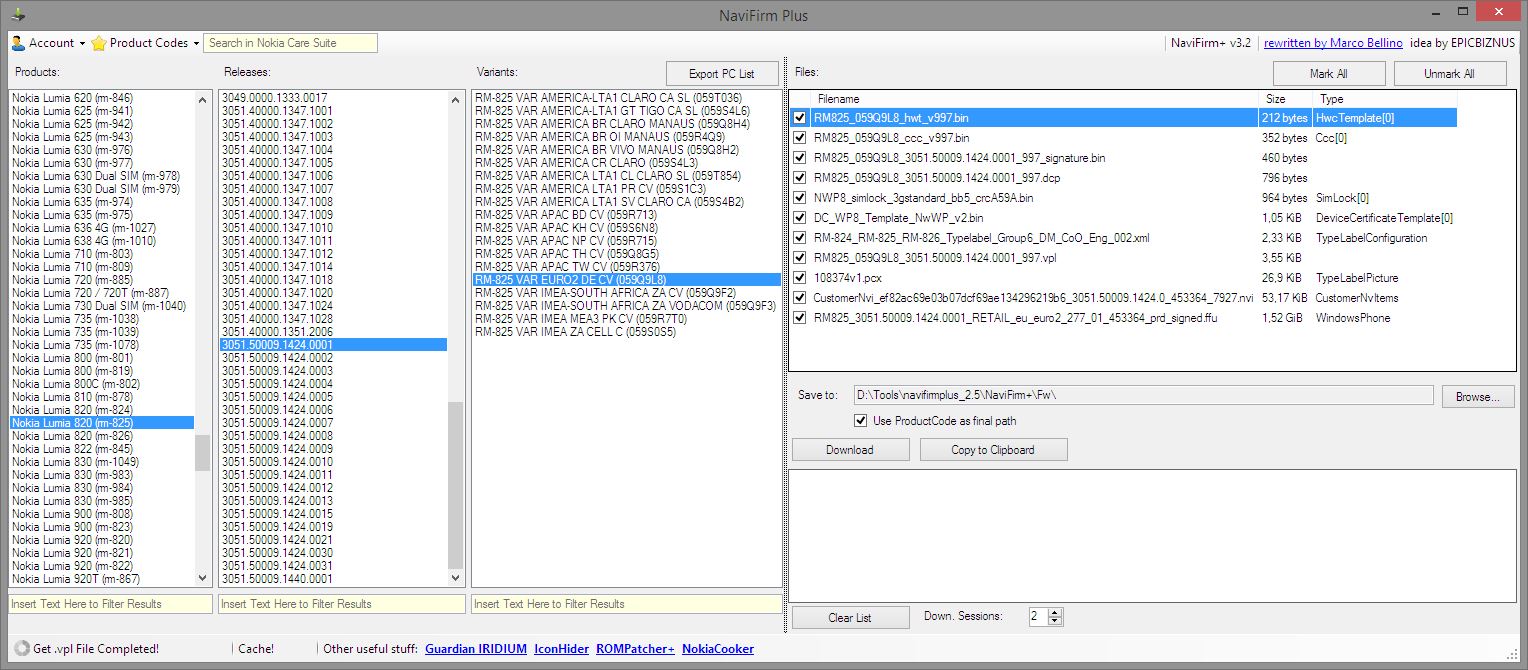Toggle checkbox for the 997.vpl file
Viewport: 1528px width, 670px height.
800,258
